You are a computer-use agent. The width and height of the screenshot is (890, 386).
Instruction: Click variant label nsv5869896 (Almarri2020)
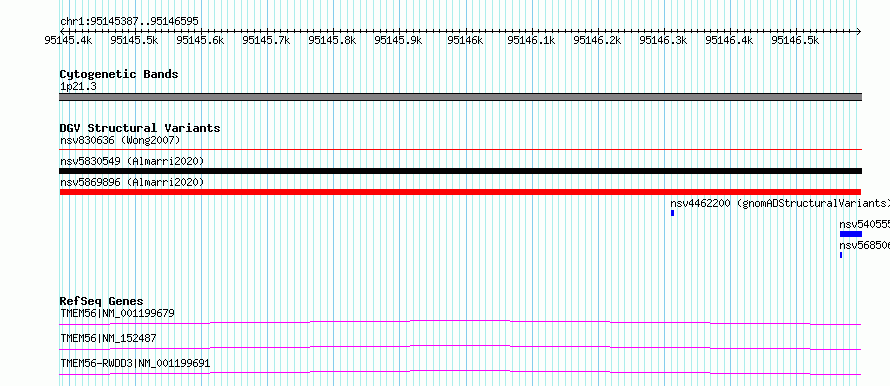point(132,182)
